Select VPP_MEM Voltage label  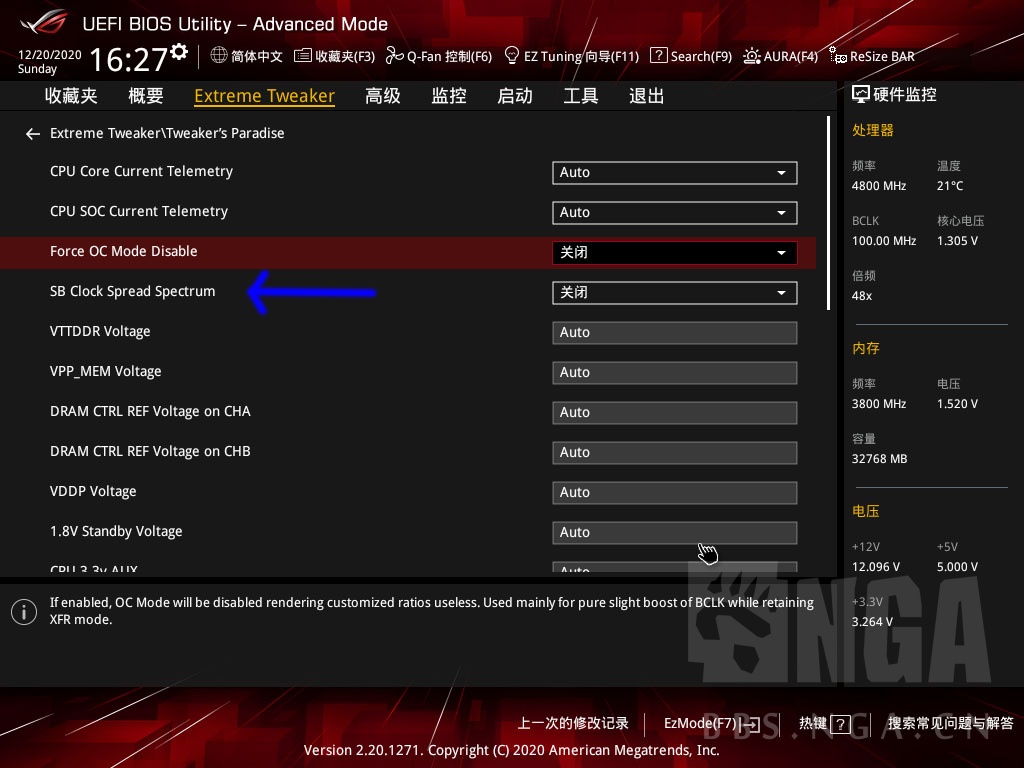click(x=105, y=372)
